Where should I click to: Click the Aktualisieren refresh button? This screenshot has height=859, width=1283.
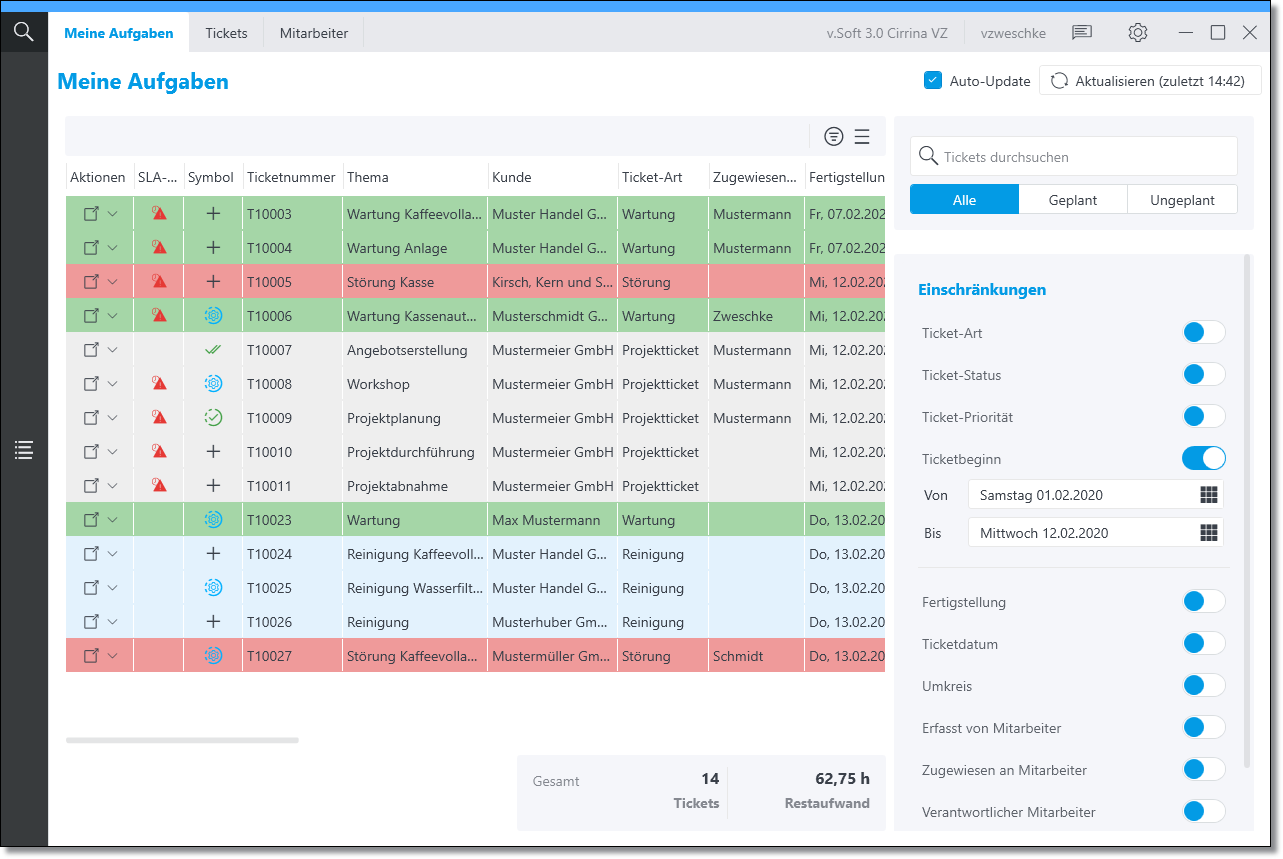[x=1150, y=81]
